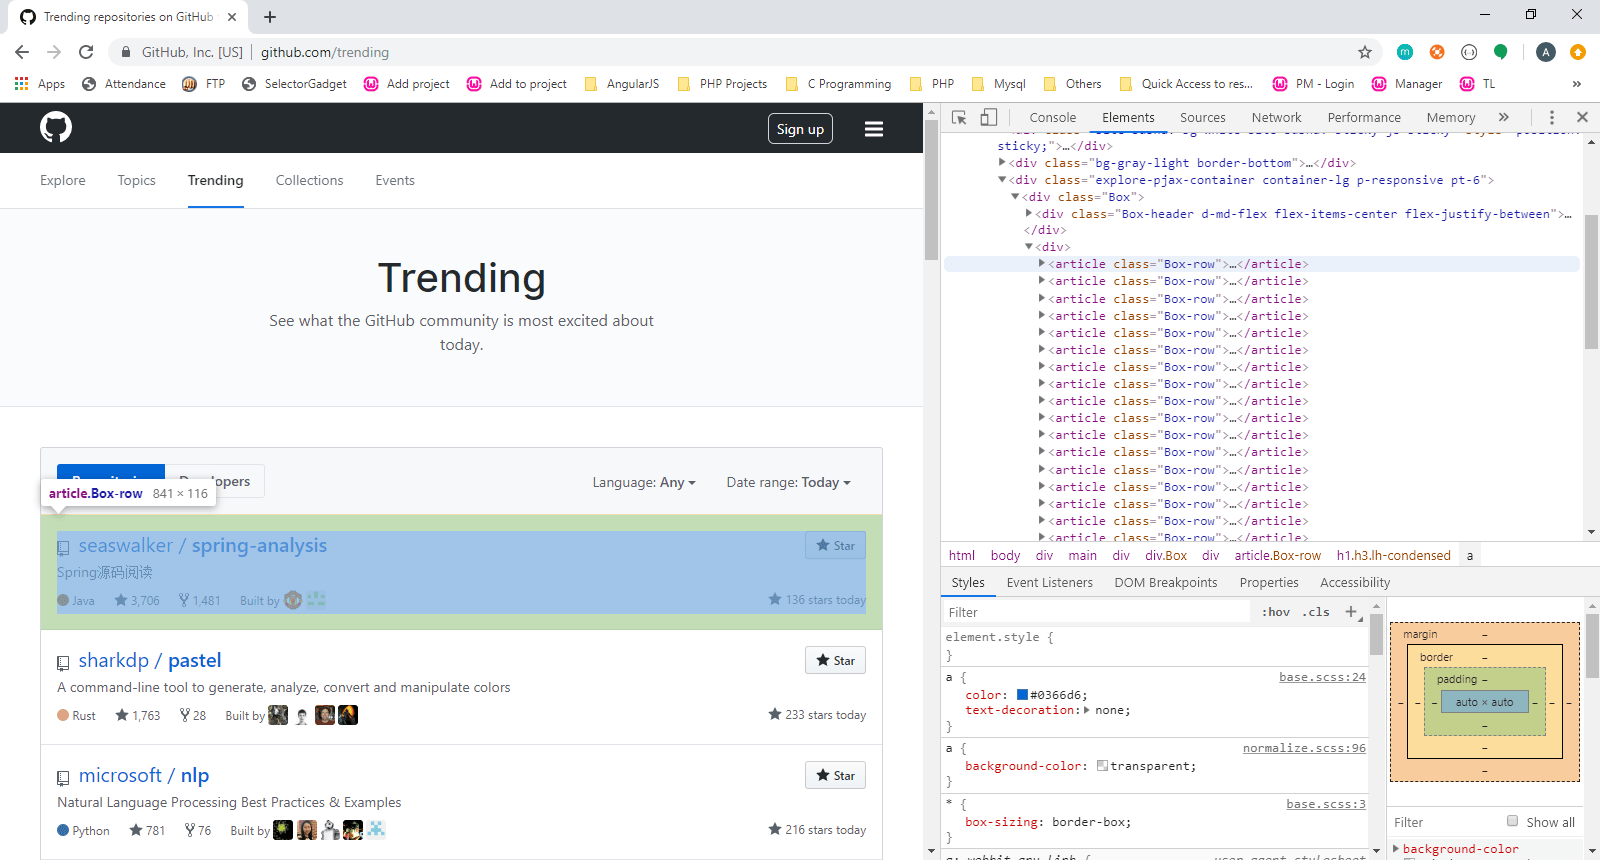The width and height of the screenshot is (1600, 860).
Task: Open the Date range: Today dropdown
Action: (789, 482)
